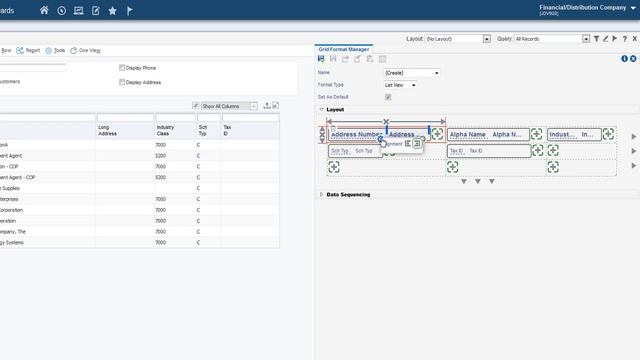This screenshot has width=640, height=360.
Task: Click the right arrow beside third layout row
Action: 633,166
